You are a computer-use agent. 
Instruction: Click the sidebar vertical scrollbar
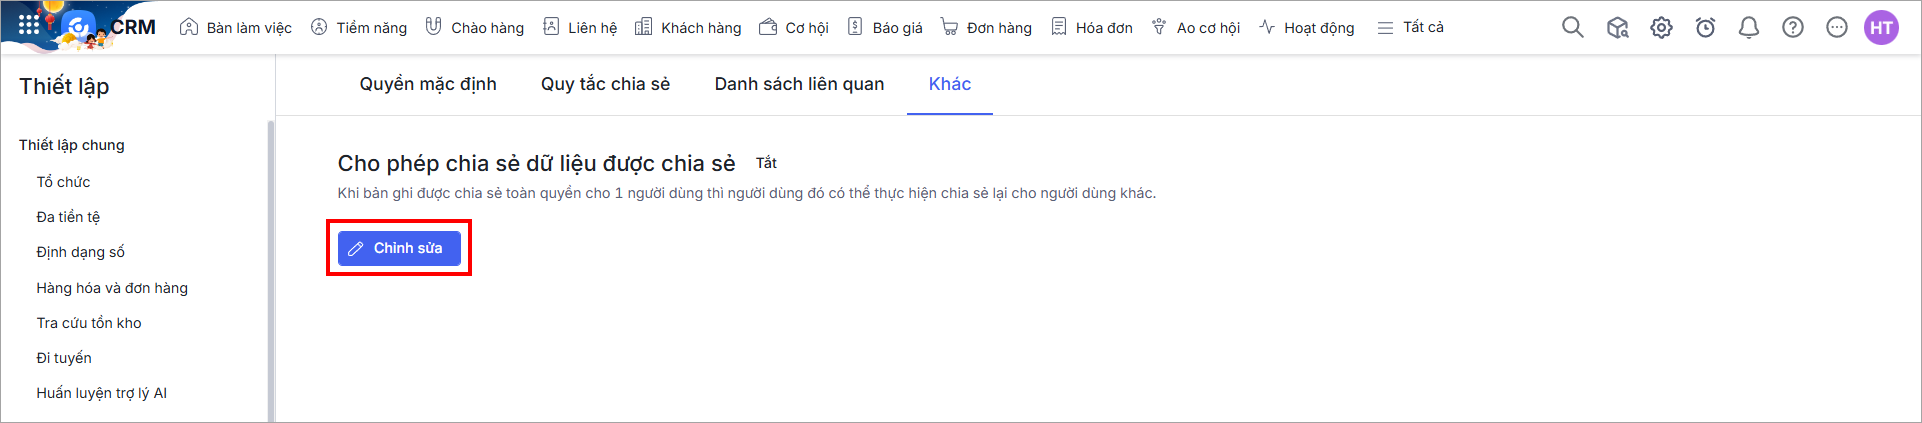coord(270,270)
